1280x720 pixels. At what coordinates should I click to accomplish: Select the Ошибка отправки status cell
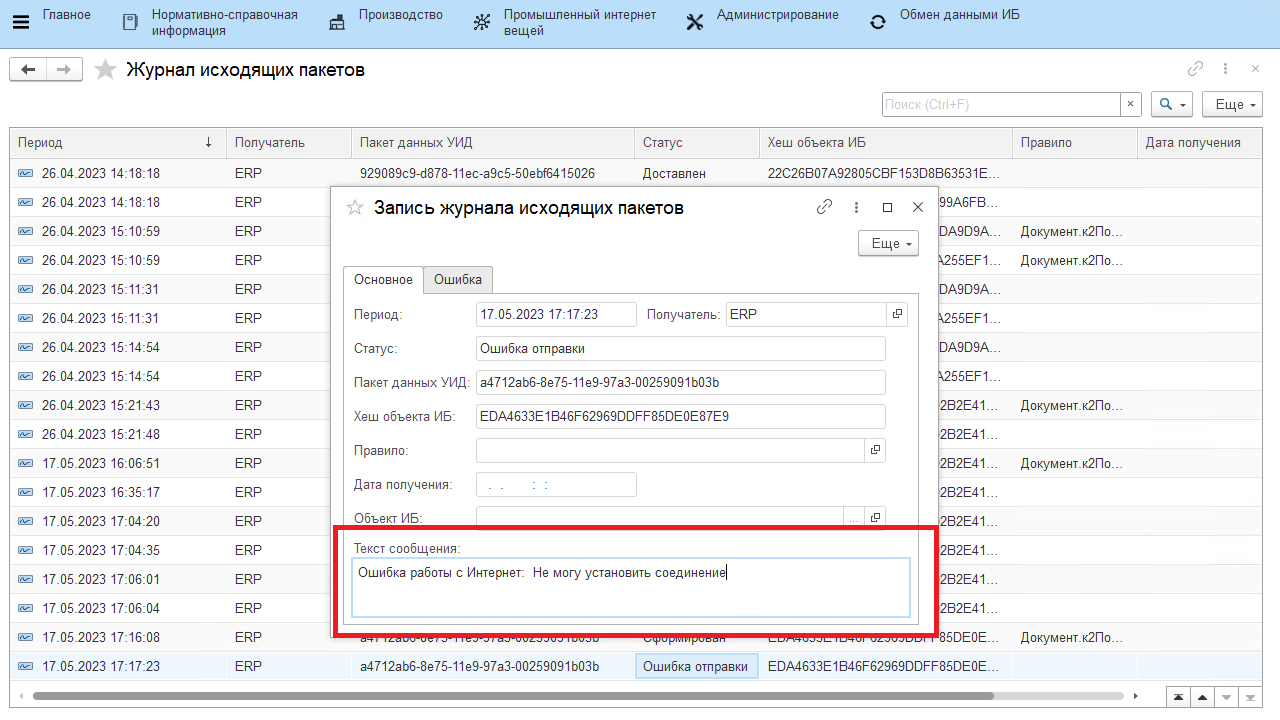click(696, 667)
